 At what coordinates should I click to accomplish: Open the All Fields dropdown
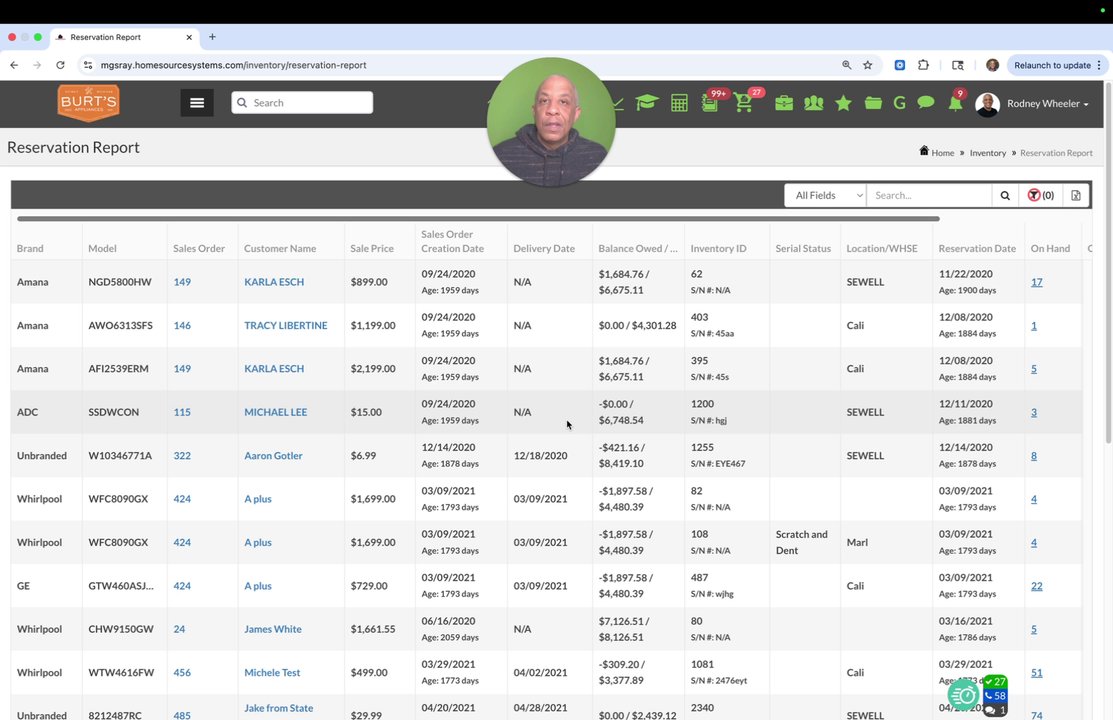click(826, 195)
